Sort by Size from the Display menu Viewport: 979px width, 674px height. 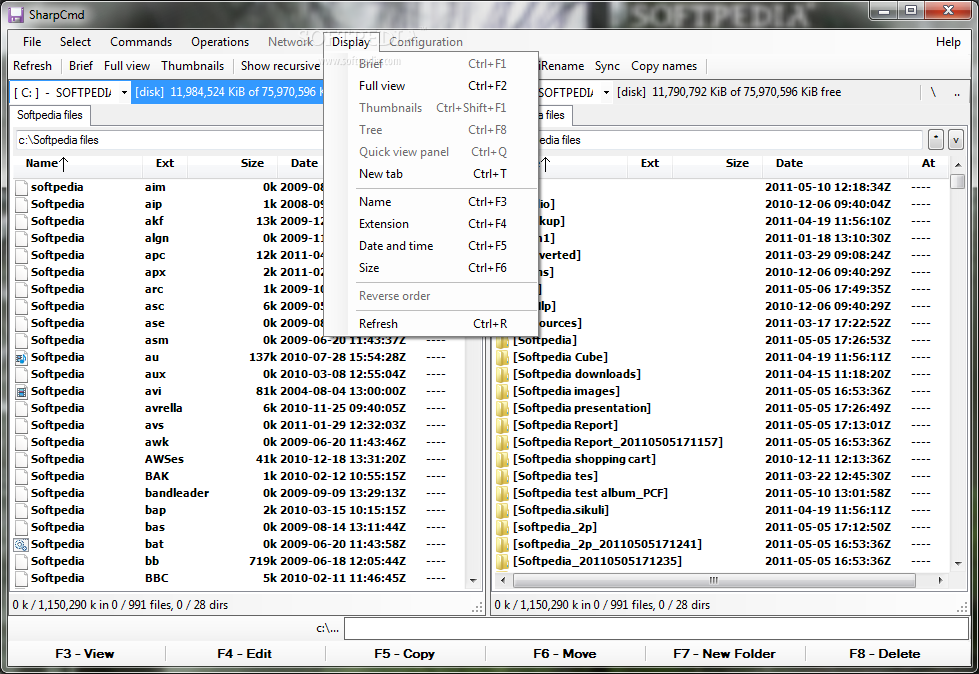coord(431,268)
